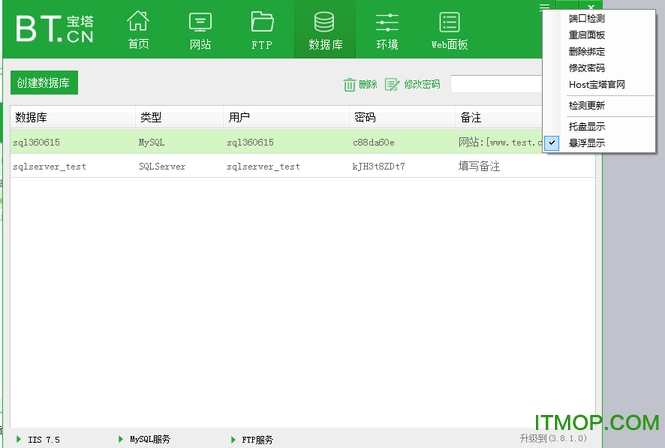The height and width of the screenshot is (448, 665).
Task: Click user cell sql360615
Action: pyautogui.click(x=250, y=143)
